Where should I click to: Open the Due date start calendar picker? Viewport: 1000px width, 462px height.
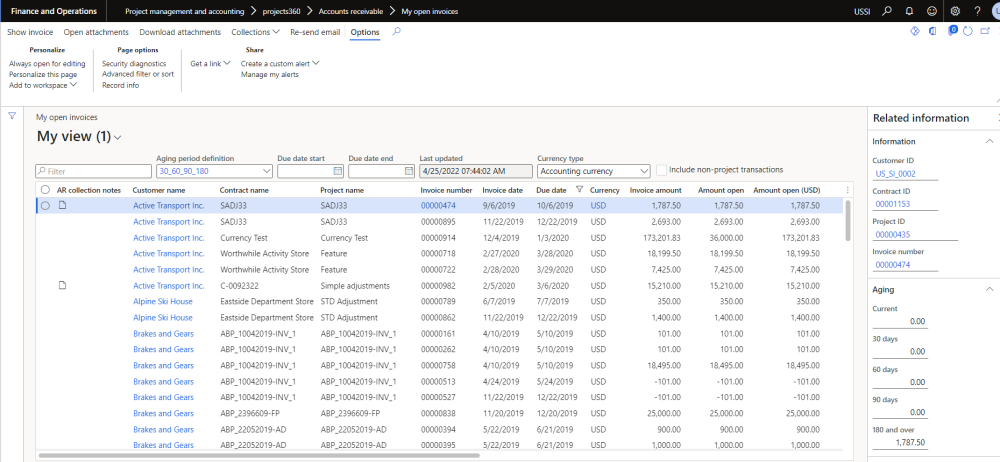click(x=337, y=171)
